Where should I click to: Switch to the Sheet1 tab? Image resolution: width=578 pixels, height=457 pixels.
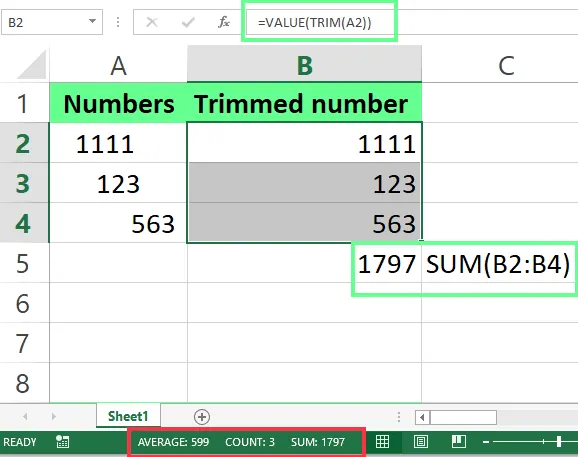tap(128, 416)
